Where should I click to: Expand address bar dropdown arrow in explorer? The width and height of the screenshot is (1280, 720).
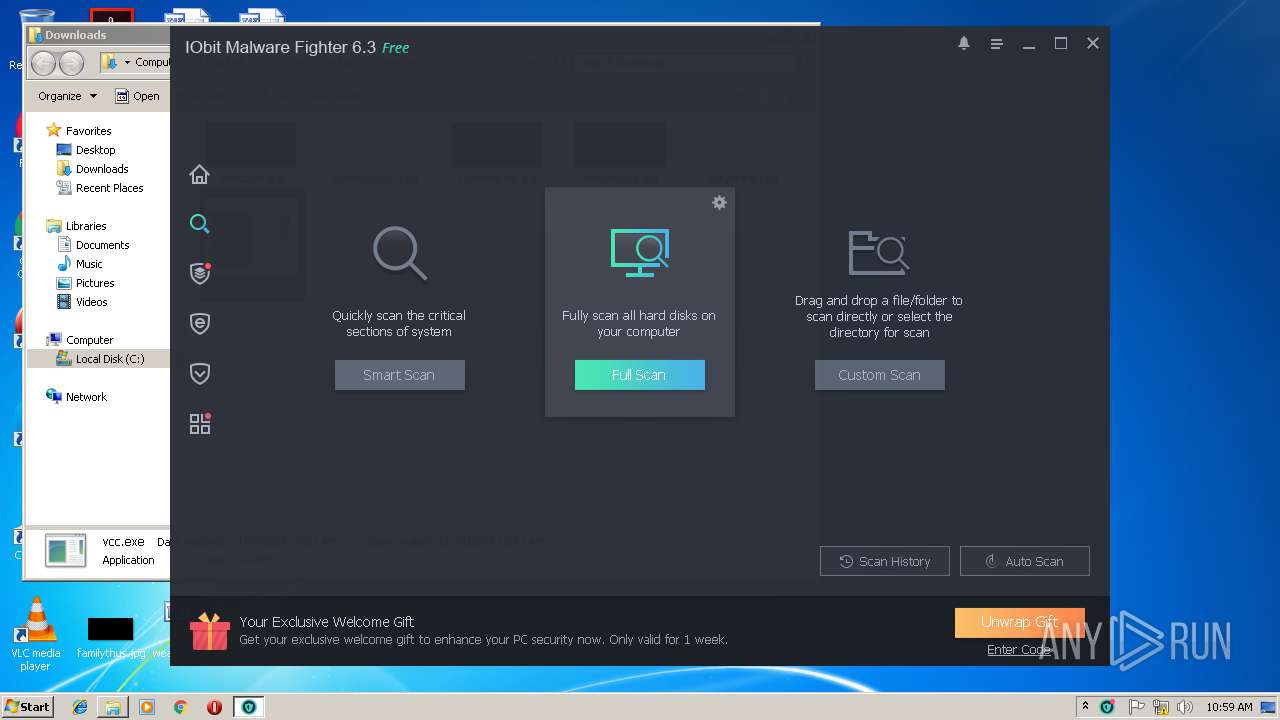pyautogui.click(x=127, y=63)
